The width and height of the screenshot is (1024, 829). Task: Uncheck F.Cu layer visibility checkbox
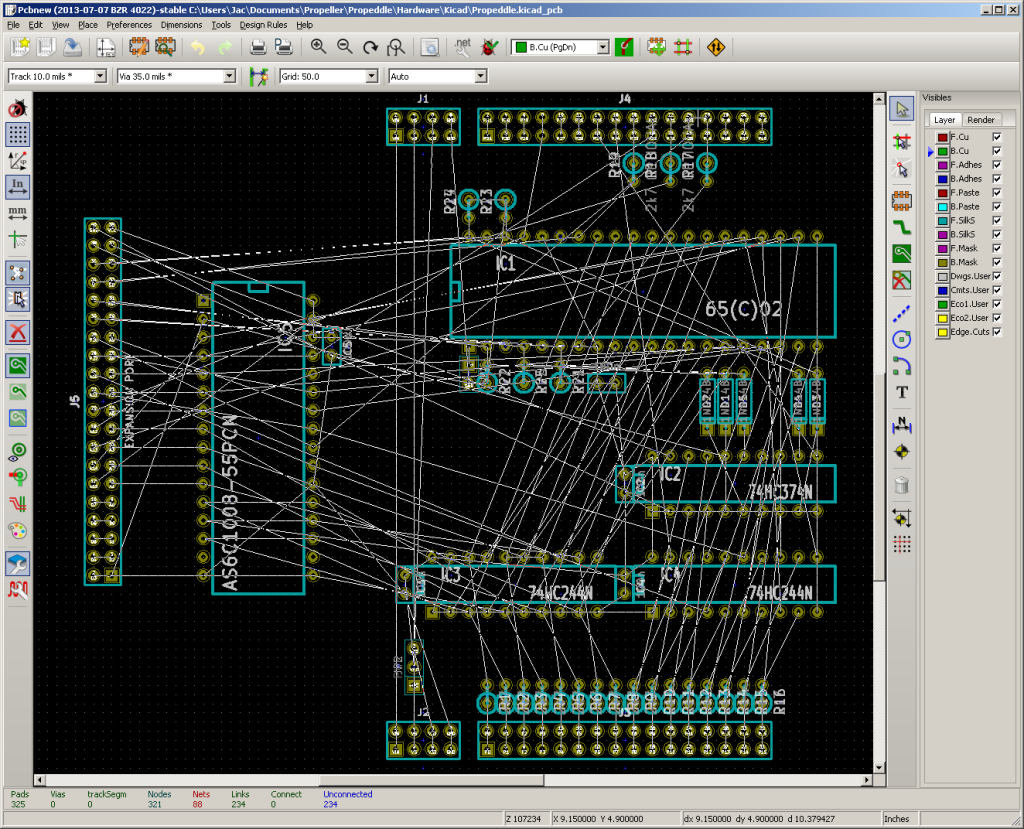point(997,137)
